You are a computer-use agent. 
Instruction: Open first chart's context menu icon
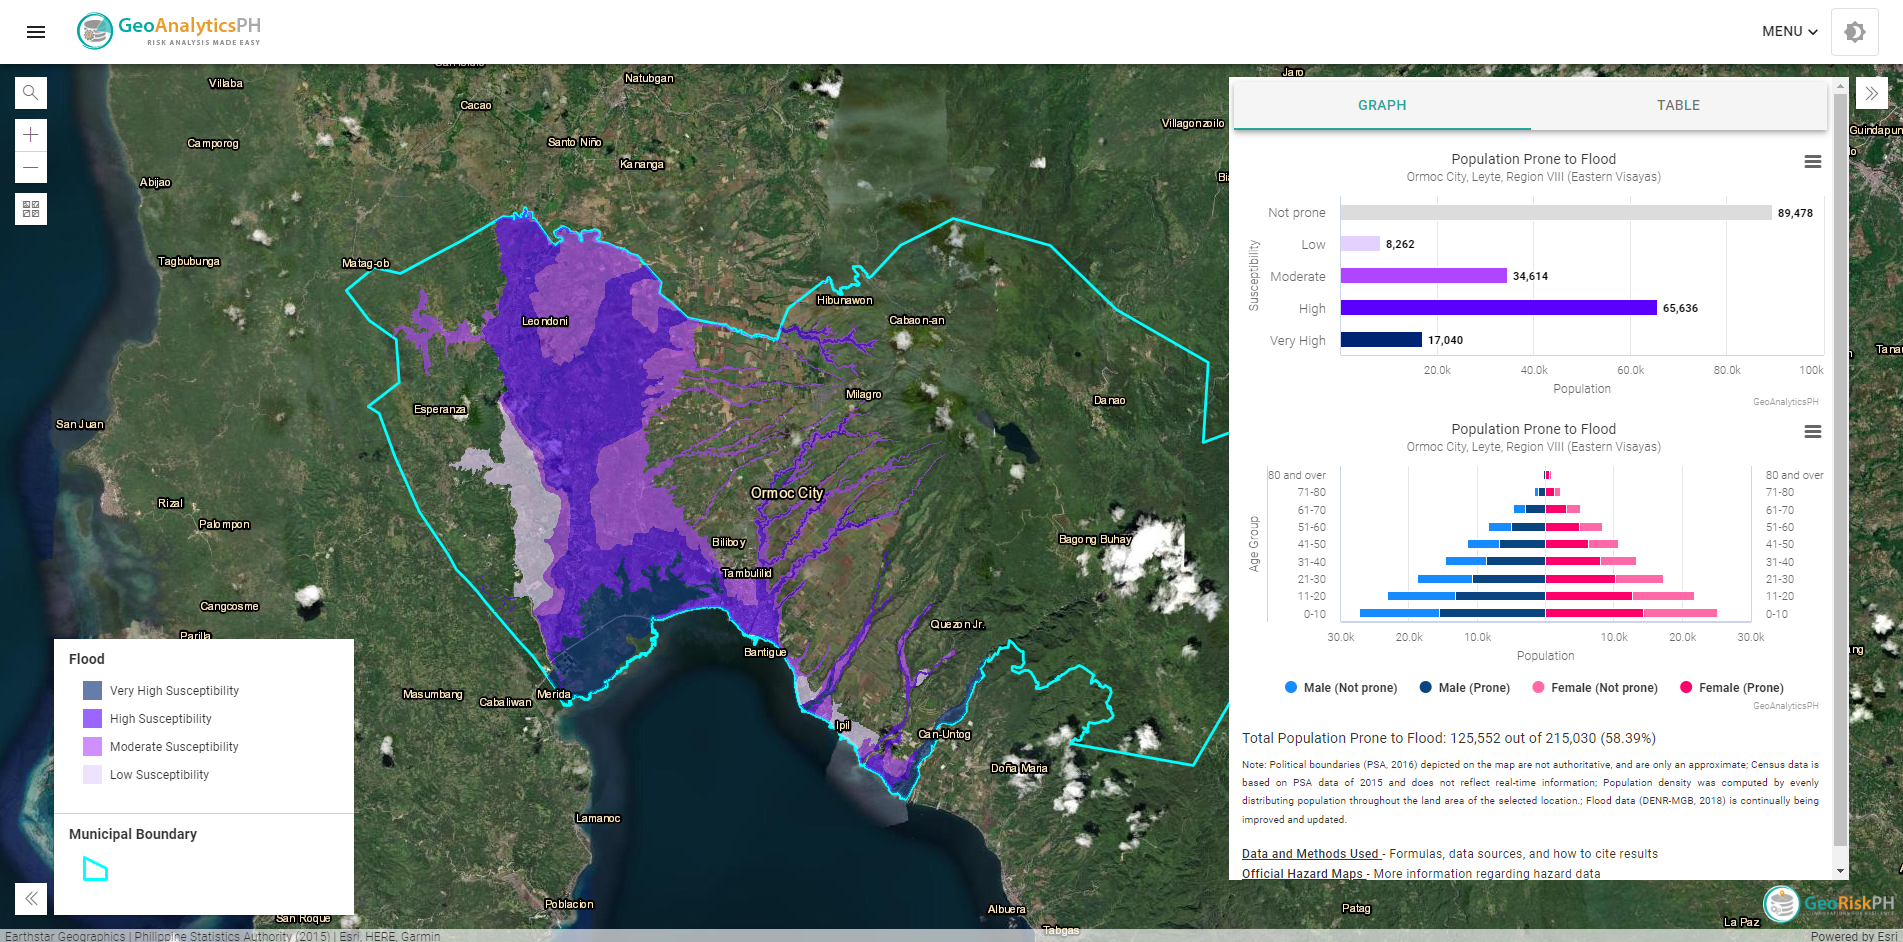click(1812, 162)
